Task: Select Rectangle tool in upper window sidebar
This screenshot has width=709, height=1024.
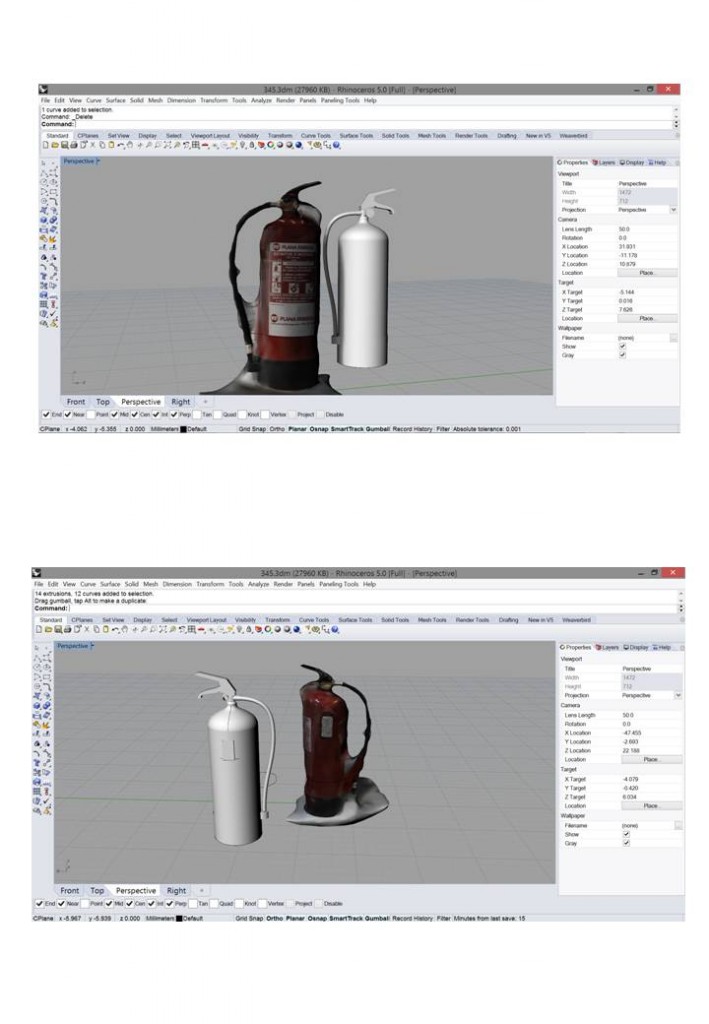Action: pyautogui.click(x=53, y=191)
